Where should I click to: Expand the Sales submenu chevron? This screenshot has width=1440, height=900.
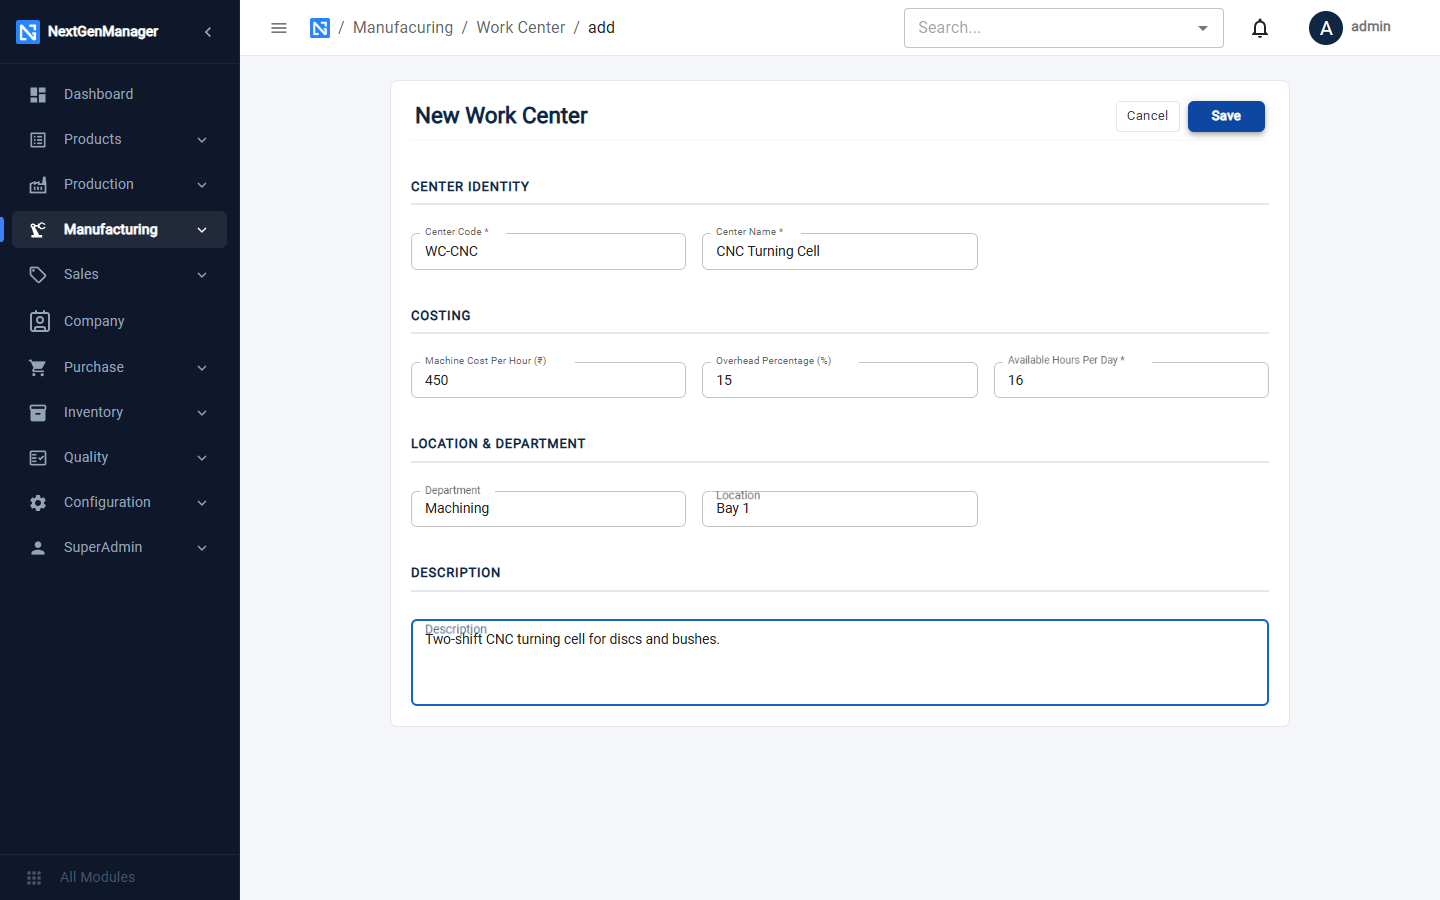coord(202,275)
